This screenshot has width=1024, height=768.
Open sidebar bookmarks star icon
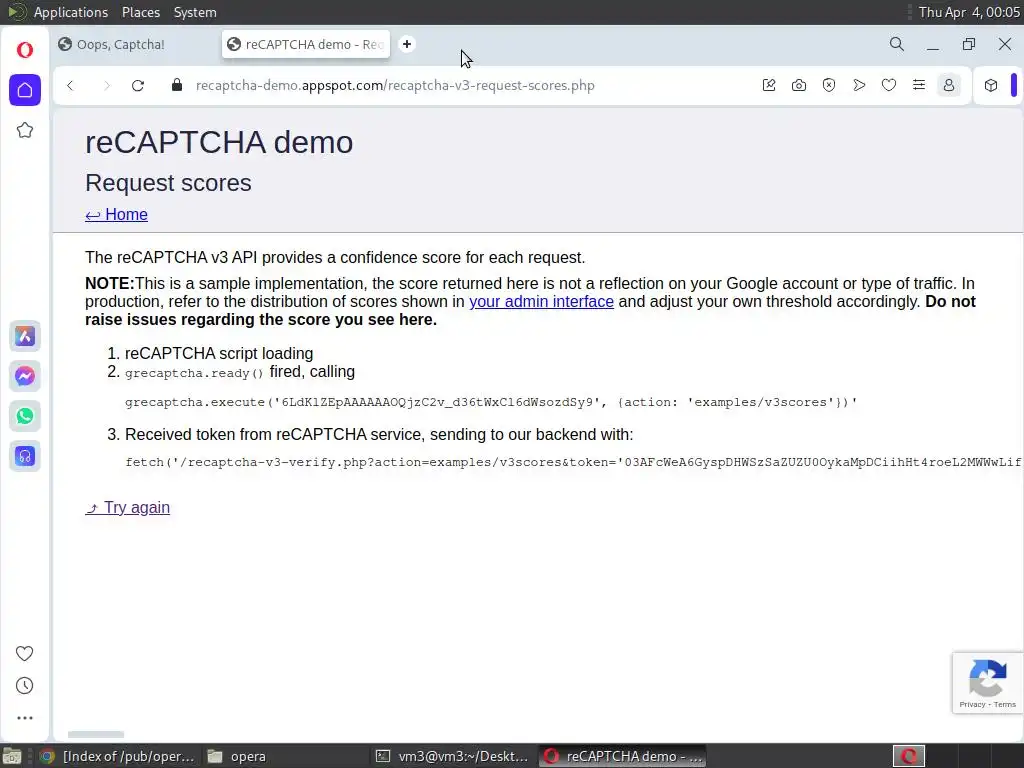25,130
